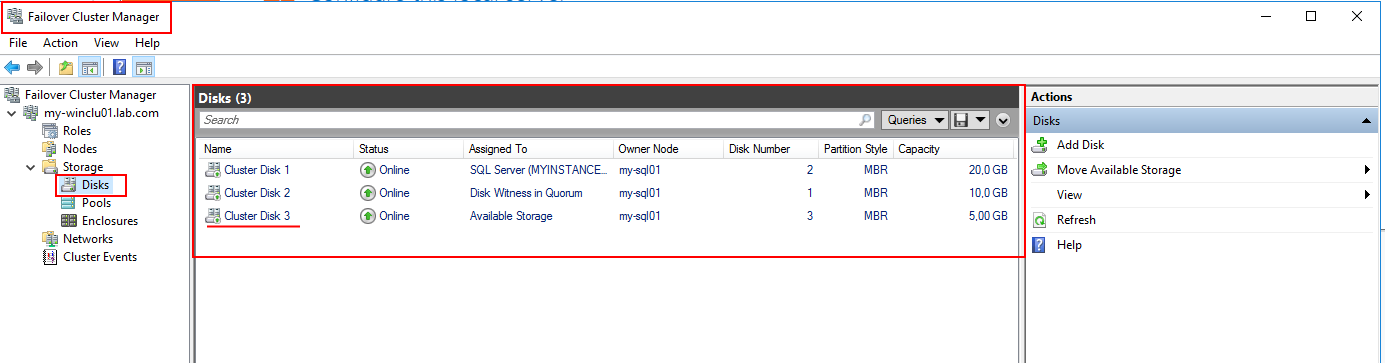Click the green Refresh icon in Actions

(x=1040, y=220)
